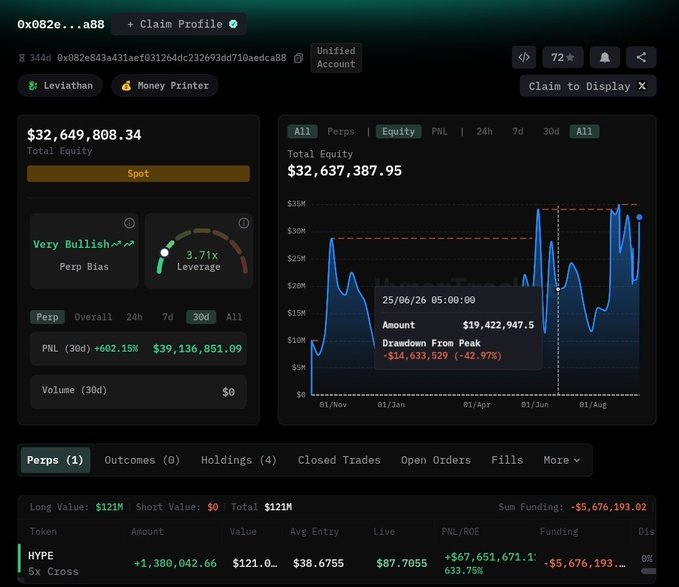Open Perp Bias info icon
Screen dimensions: 679x587
click(x=129, y=223)
